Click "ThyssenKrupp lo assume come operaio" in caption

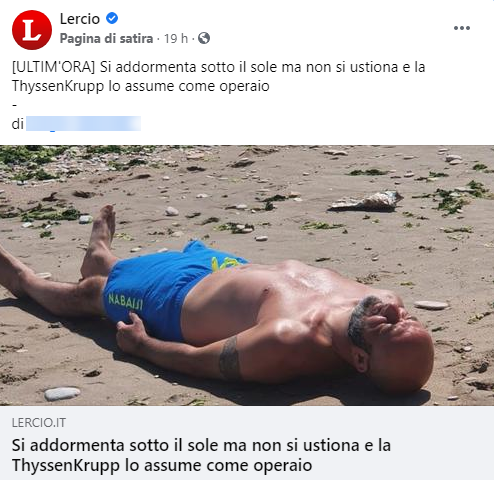coord(141,86)
